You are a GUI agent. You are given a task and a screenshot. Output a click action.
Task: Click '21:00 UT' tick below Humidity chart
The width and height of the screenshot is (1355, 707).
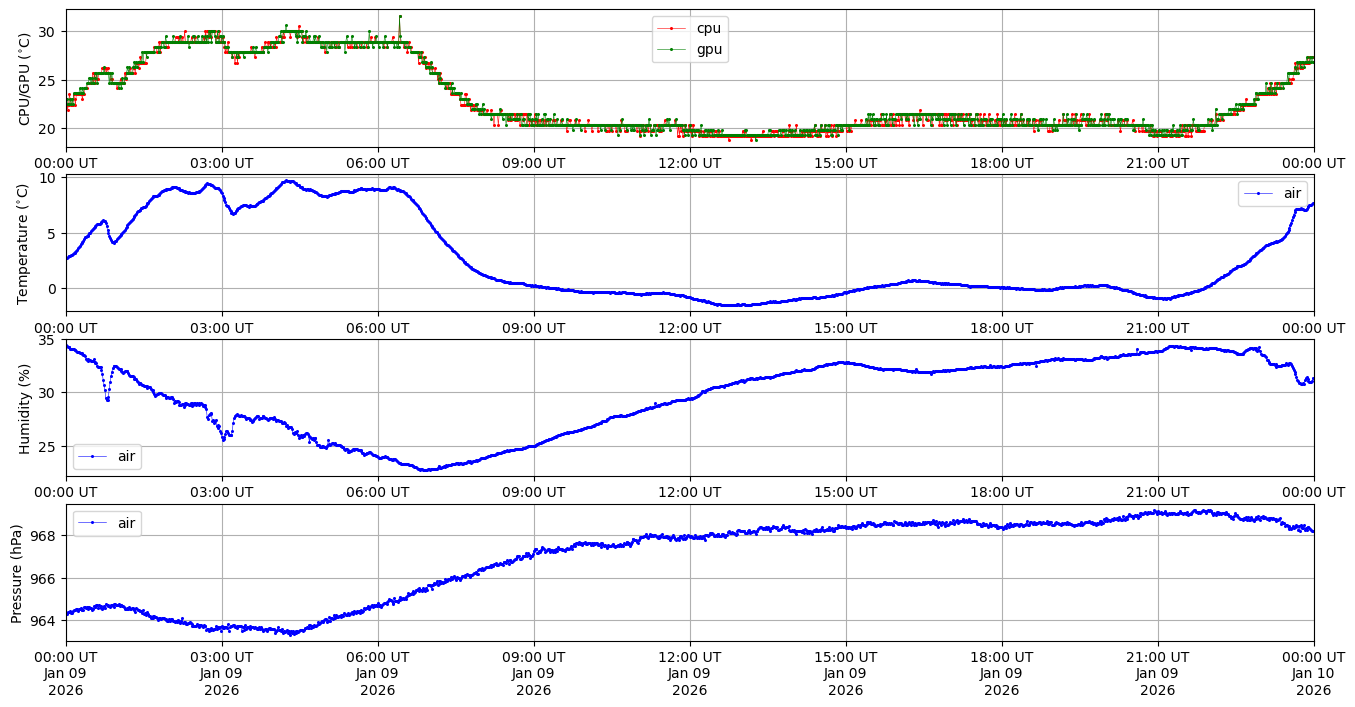(x=1157, y=492)
